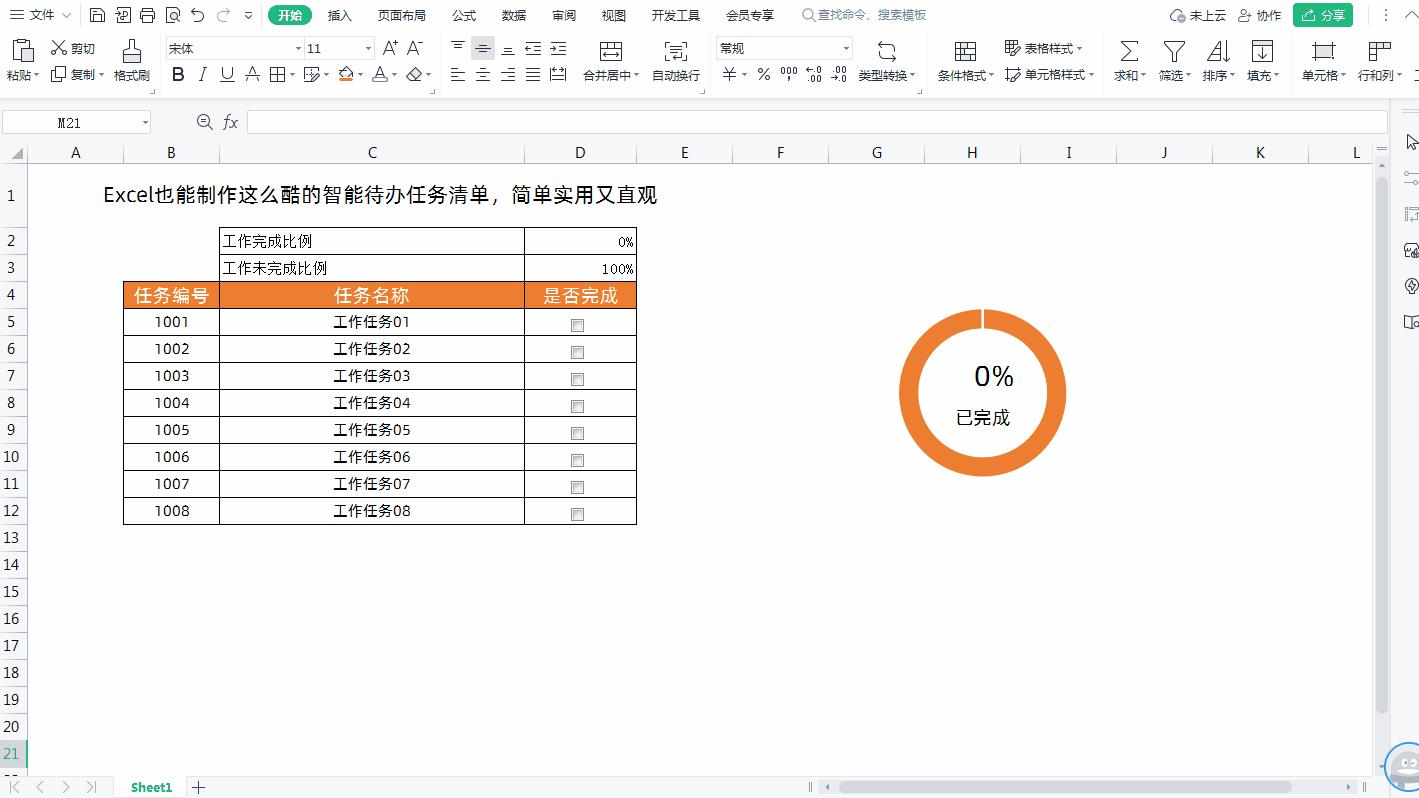Viewport: 1419px width, 798px height.
Task: Open the AutoSum 求和 tool
Action: click(x=1127, y=60)
